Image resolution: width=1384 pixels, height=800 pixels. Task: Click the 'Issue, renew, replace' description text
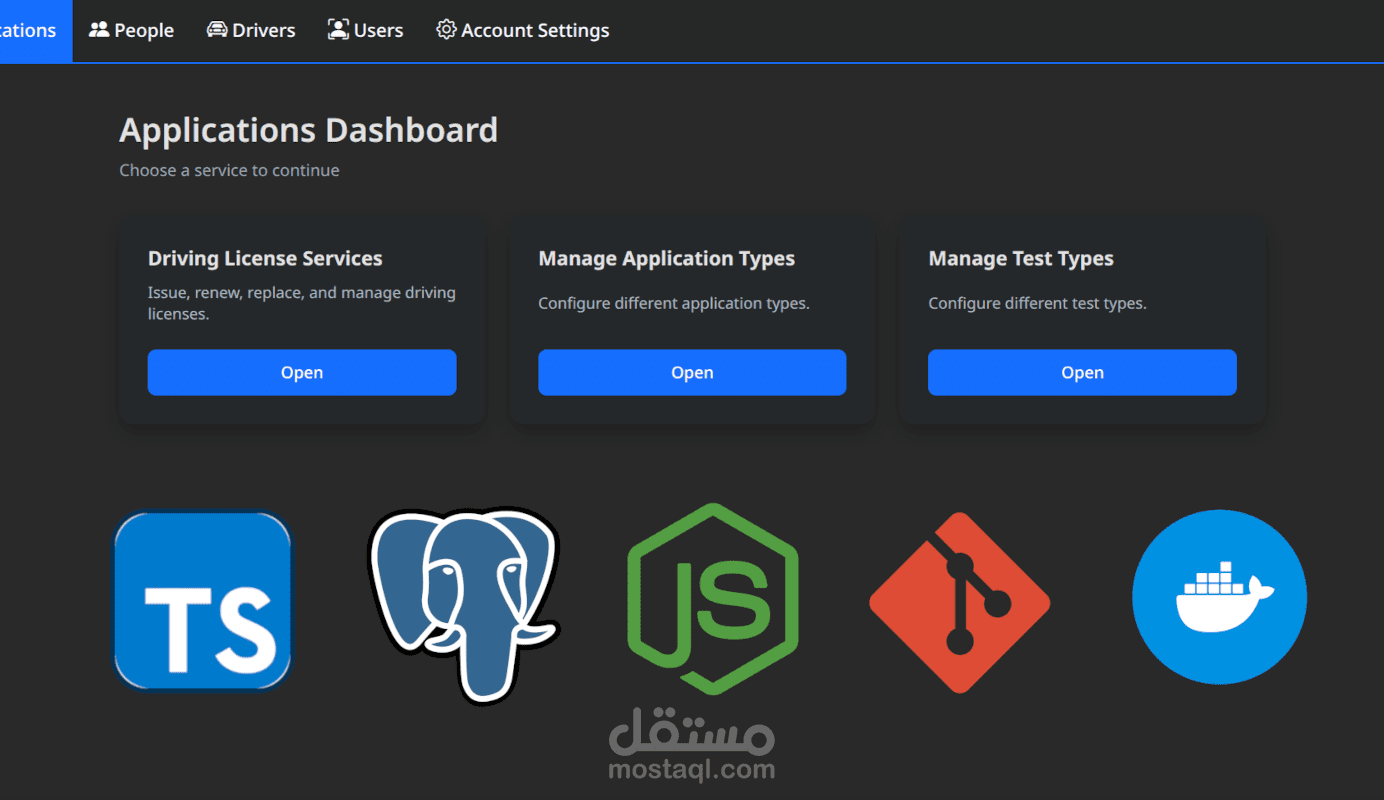click(302, 303)
